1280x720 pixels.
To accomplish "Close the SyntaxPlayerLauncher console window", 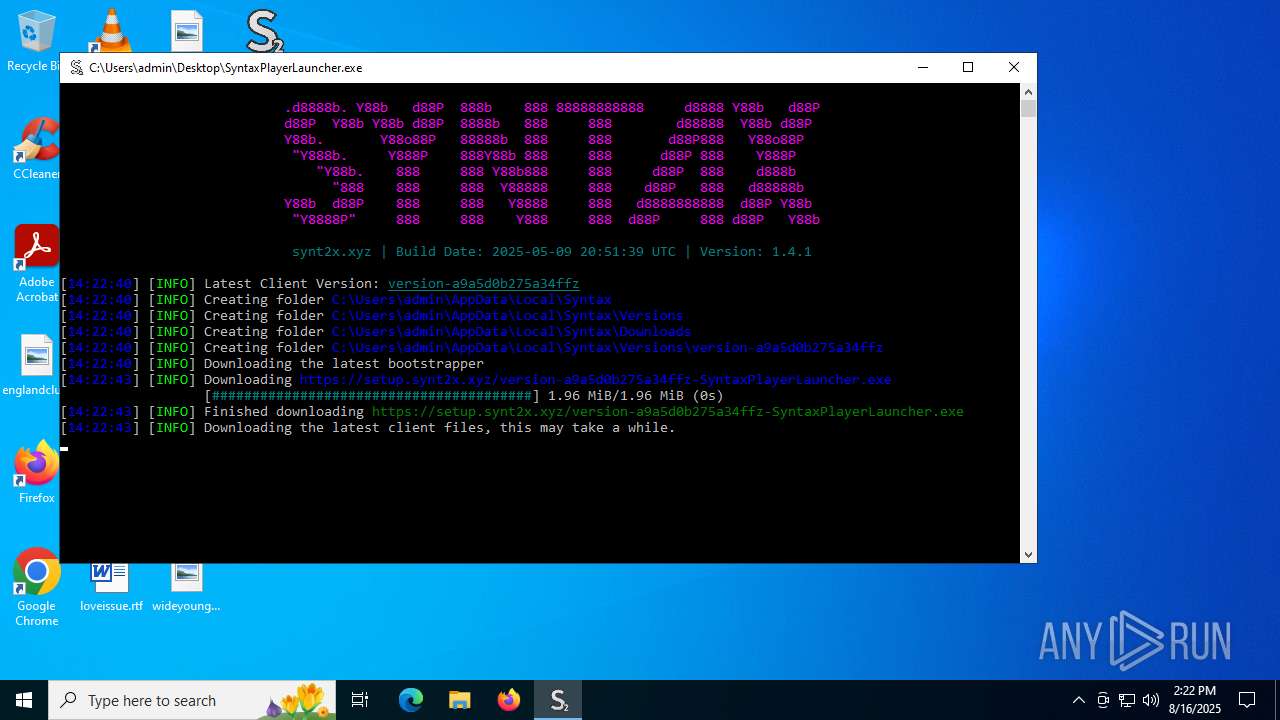I will (x=1013, y=68).
